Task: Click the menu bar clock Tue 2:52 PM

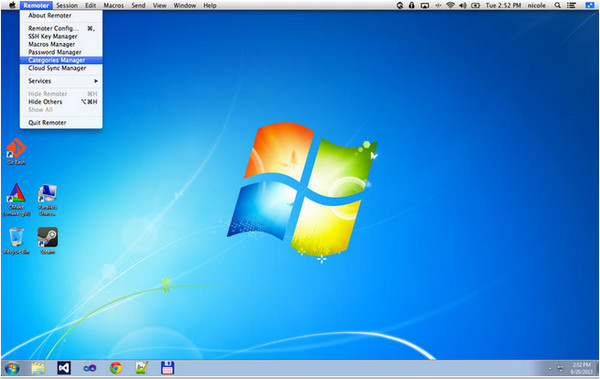Action: pyautogui.click(x=503, y=5)
